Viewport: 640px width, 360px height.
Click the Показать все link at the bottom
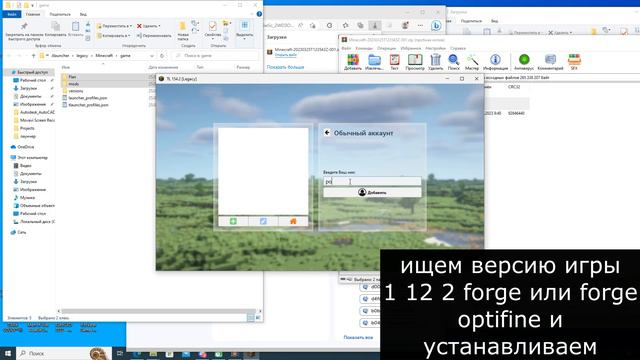point(358,338)
